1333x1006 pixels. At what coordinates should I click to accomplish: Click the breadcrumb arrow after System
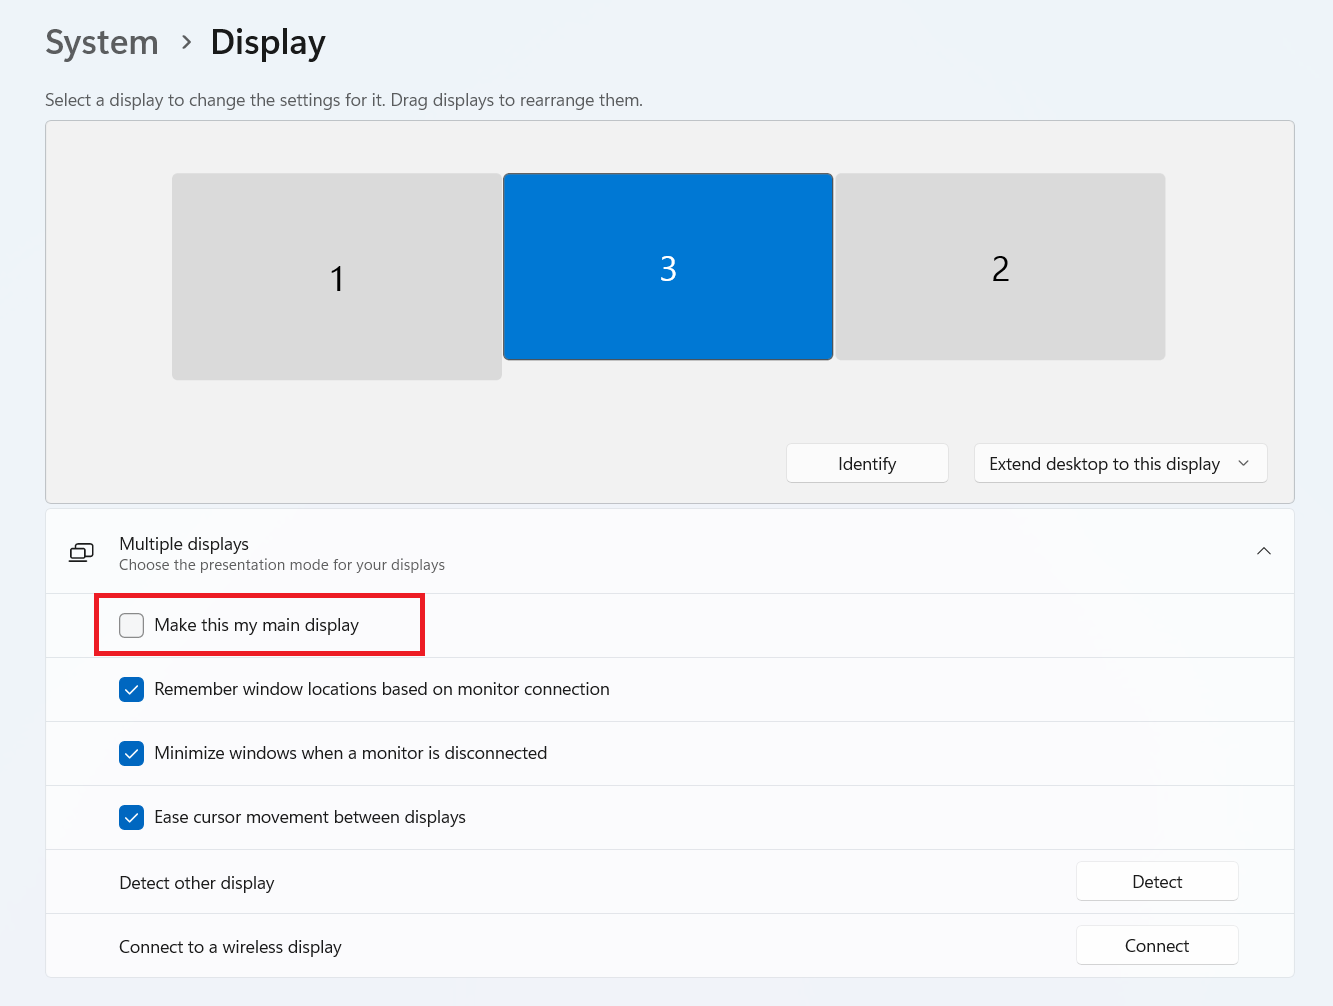tap(186, 42)
